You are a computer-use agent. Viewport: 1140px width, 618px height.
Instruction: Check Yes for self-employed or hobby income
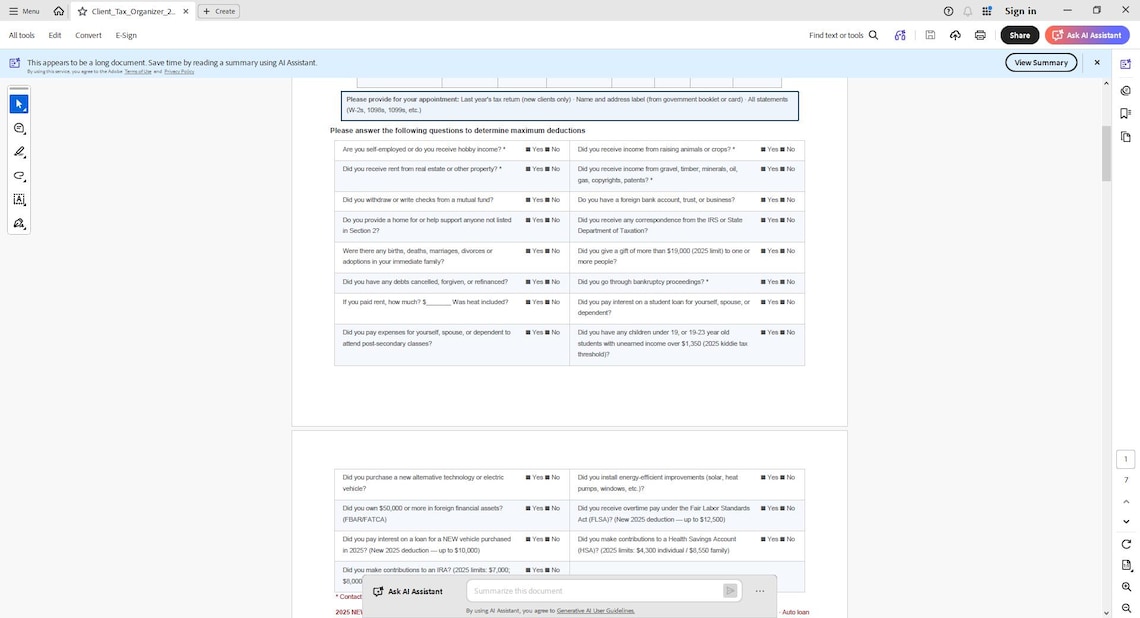coord(529,149)
